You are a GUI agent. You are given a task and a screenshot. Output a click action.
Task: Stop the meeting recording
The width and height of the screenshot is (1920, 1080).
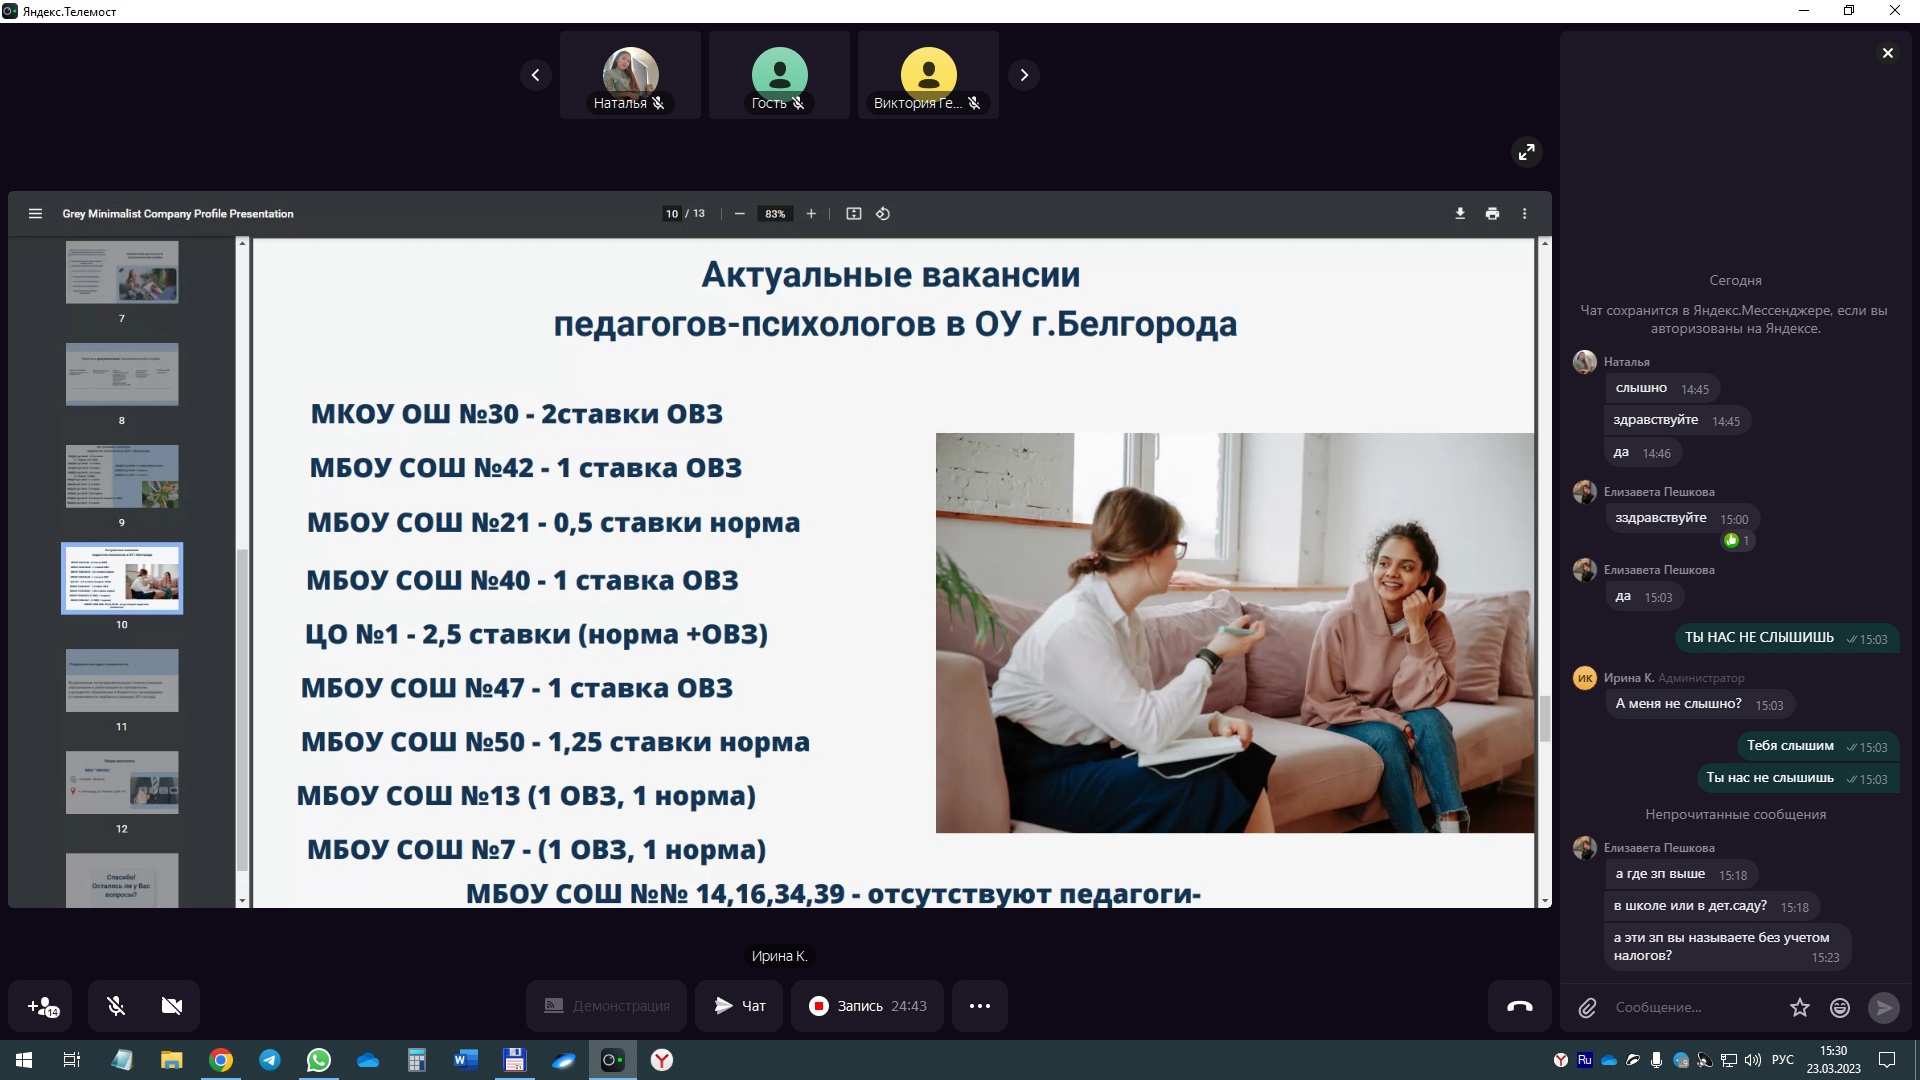867,1006
